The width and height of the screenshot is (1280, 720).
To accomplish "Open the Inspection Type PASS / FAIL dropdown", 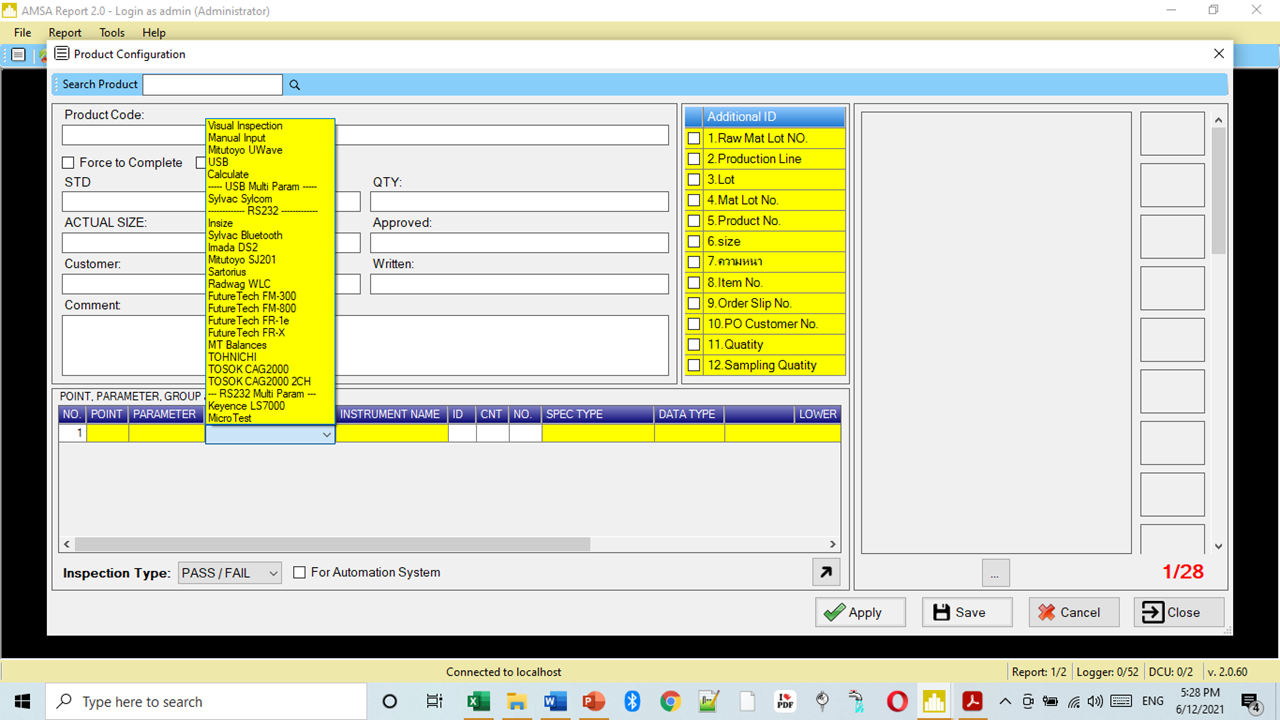I will [x=230, y=573].
